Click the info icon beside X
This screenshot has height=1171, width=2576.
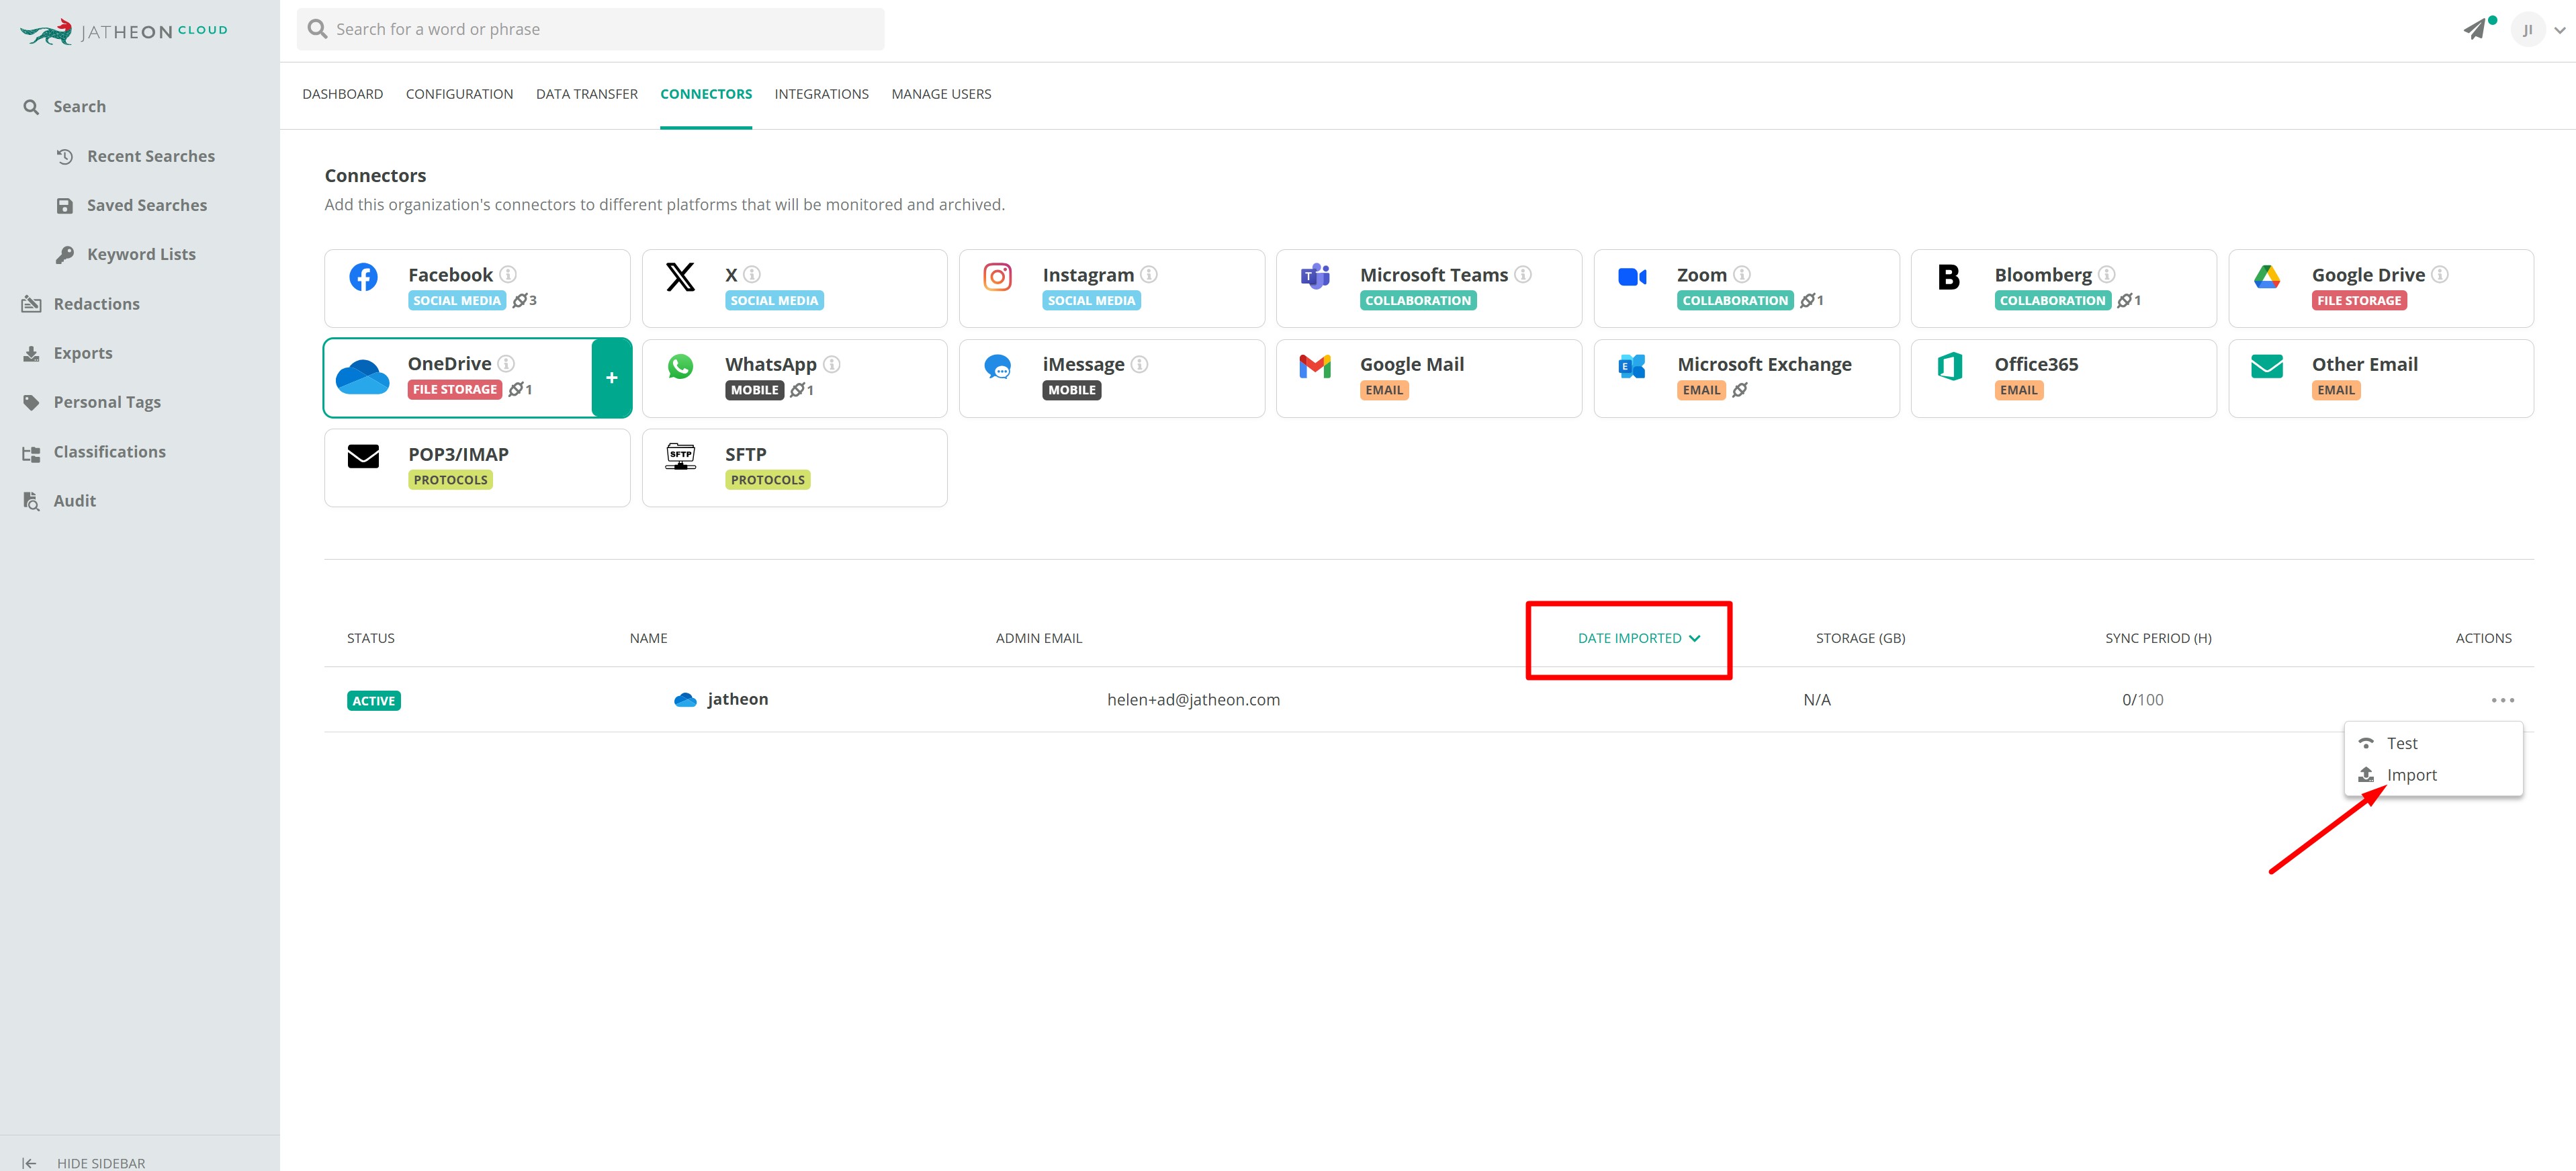752,274
